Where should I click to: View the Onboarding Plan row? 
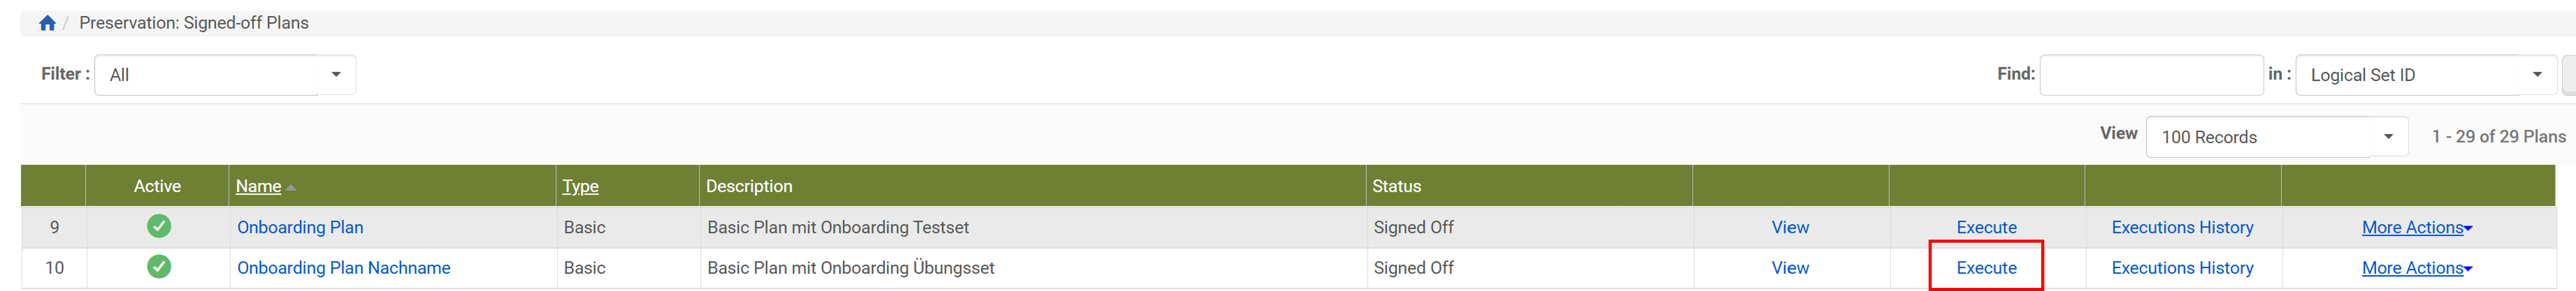tap(1790, 227)
